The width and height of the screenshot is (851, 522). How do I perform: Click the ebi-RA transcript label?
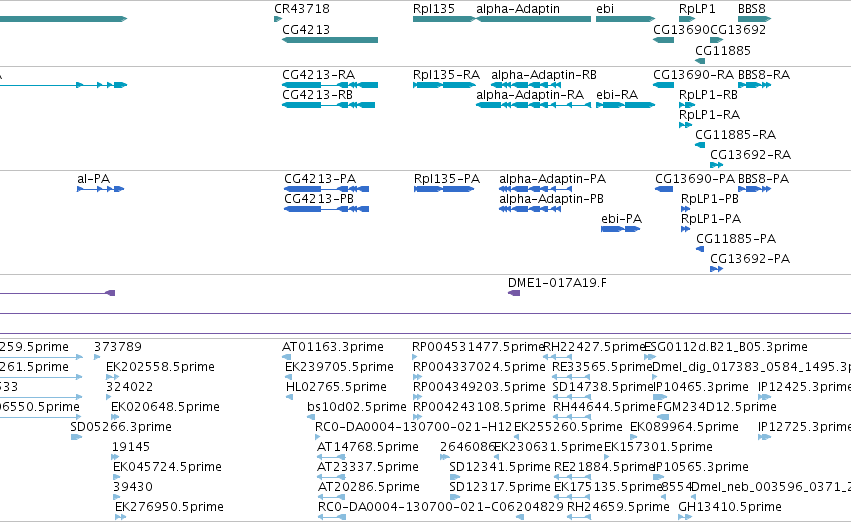point(617,94)
